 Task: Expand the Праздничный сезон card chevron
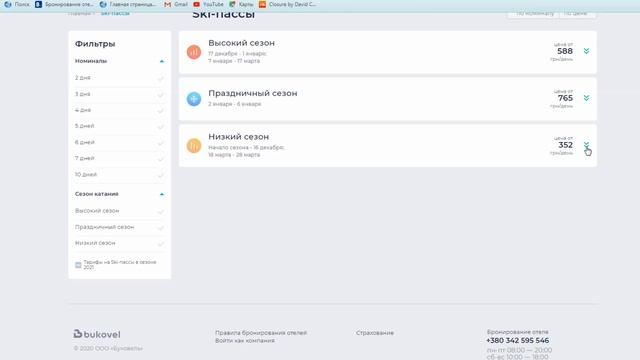click(586, 98)
